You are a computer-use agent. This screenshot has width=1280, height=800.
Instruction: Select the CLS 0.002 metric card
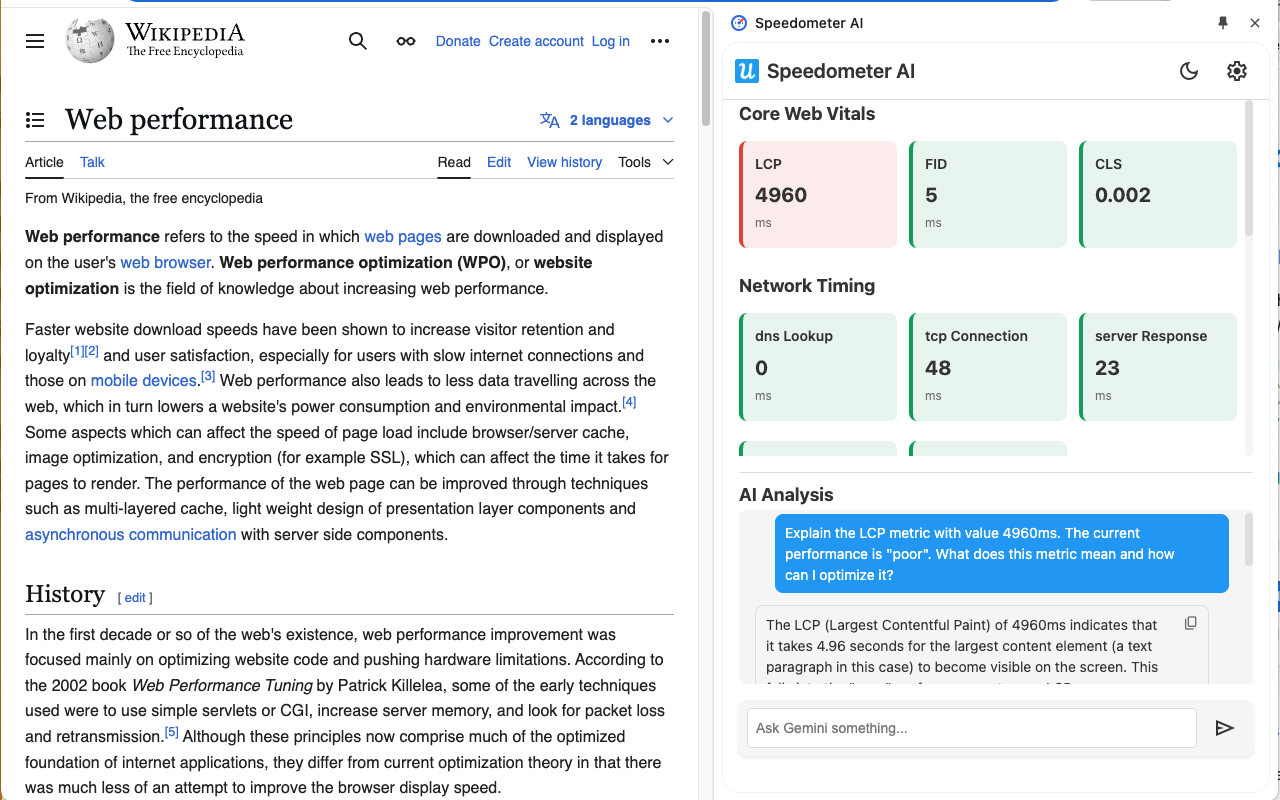point(1158,194)
